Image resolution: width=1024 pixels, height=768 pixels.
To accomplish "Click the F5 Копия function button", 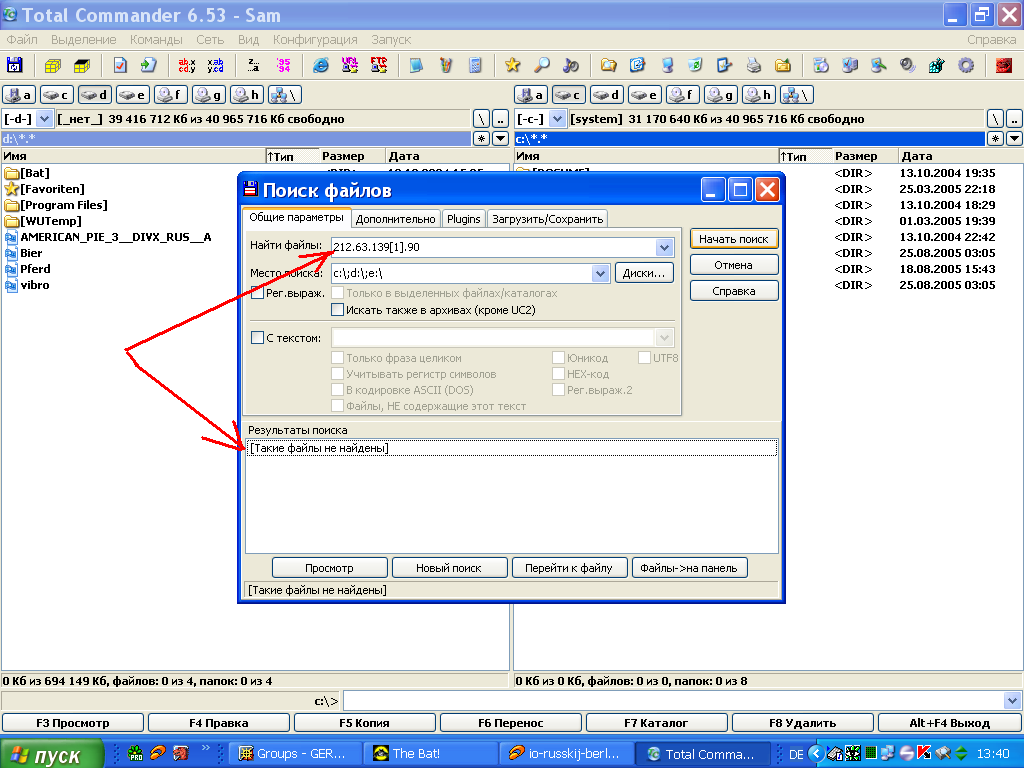I will pyautogui.click(x=364, y=723).
